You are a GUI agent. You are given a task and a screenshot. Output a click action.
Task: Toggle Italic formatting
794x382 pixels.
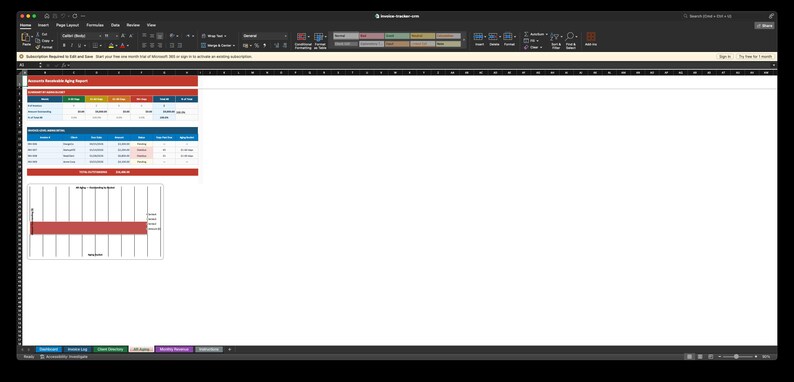(71, 46)
